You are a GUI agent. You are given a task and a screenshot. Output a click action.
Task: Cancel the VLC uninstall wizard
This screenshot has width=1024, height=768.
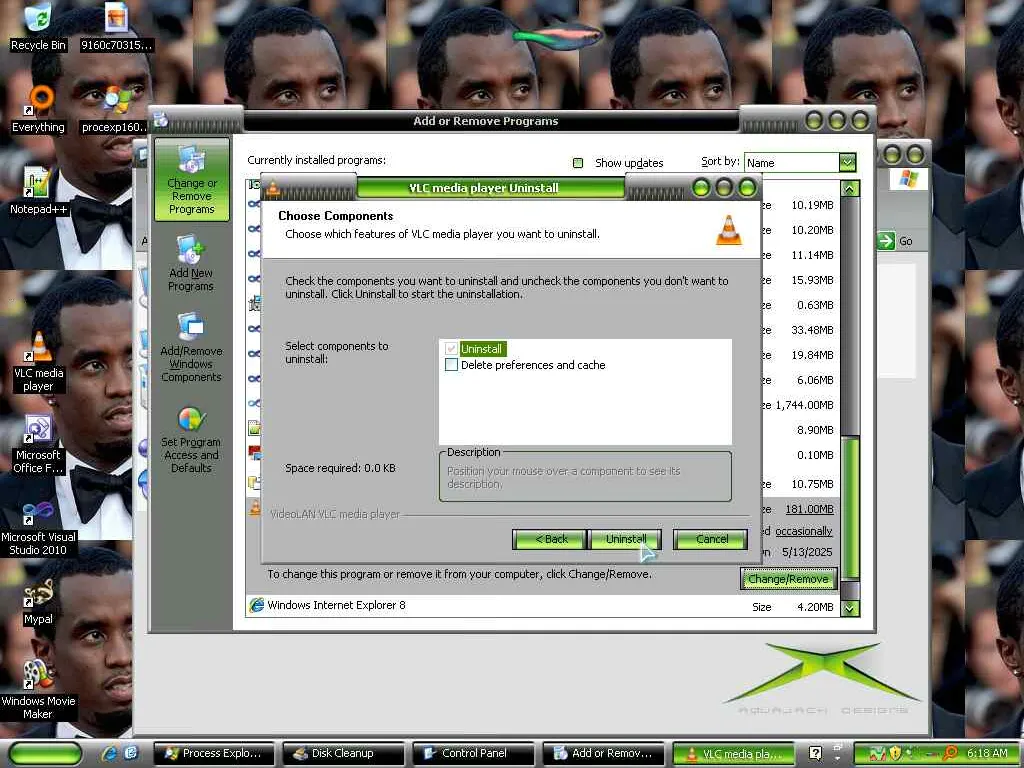[711, 539]
